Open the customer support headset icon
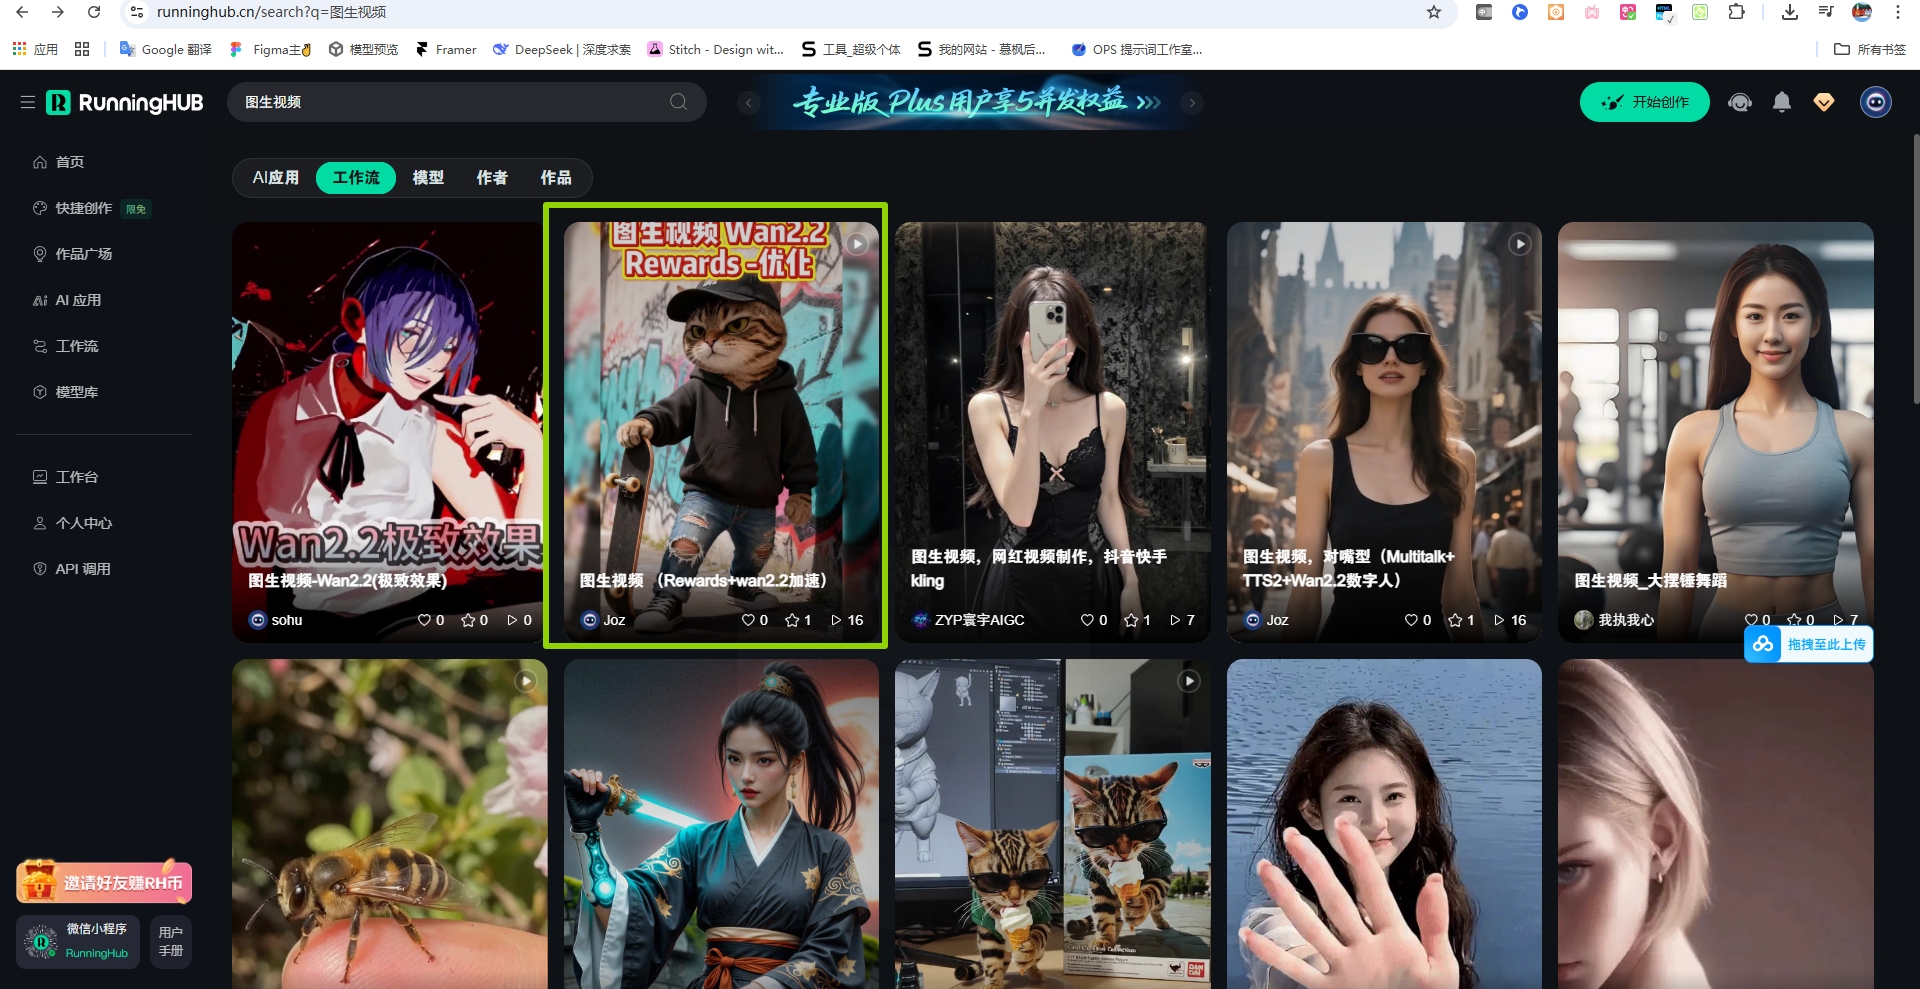 point(1740,102)
